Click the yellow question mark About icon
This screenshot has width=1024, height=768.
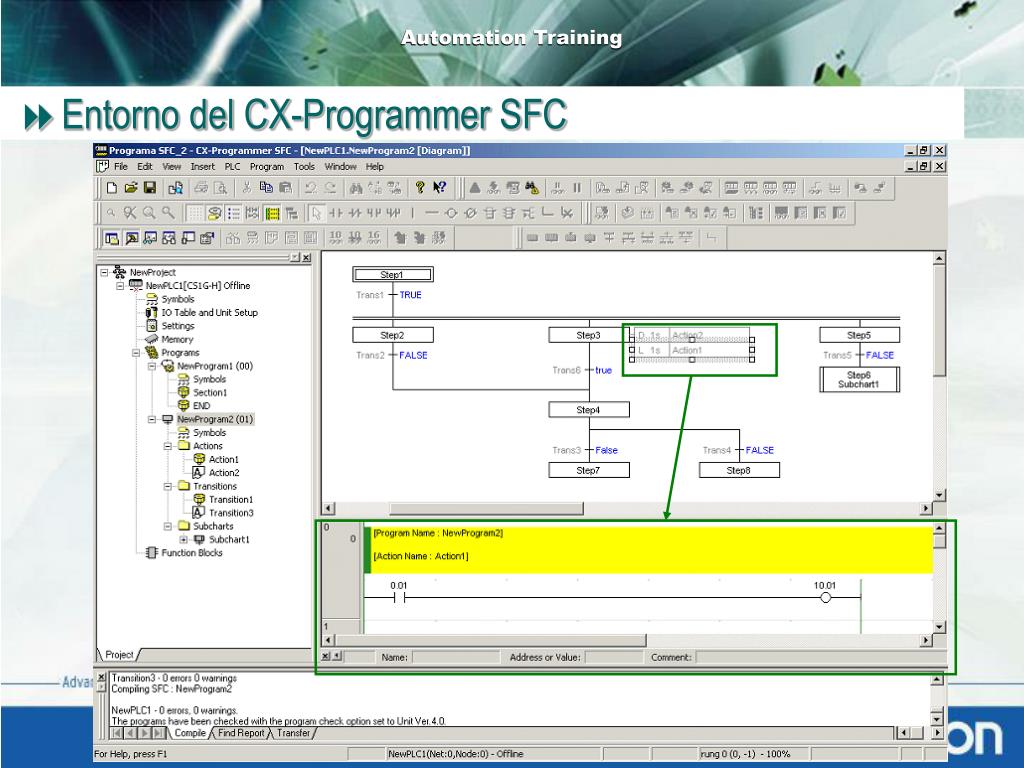pyautogui.click(x=420, y=188)
